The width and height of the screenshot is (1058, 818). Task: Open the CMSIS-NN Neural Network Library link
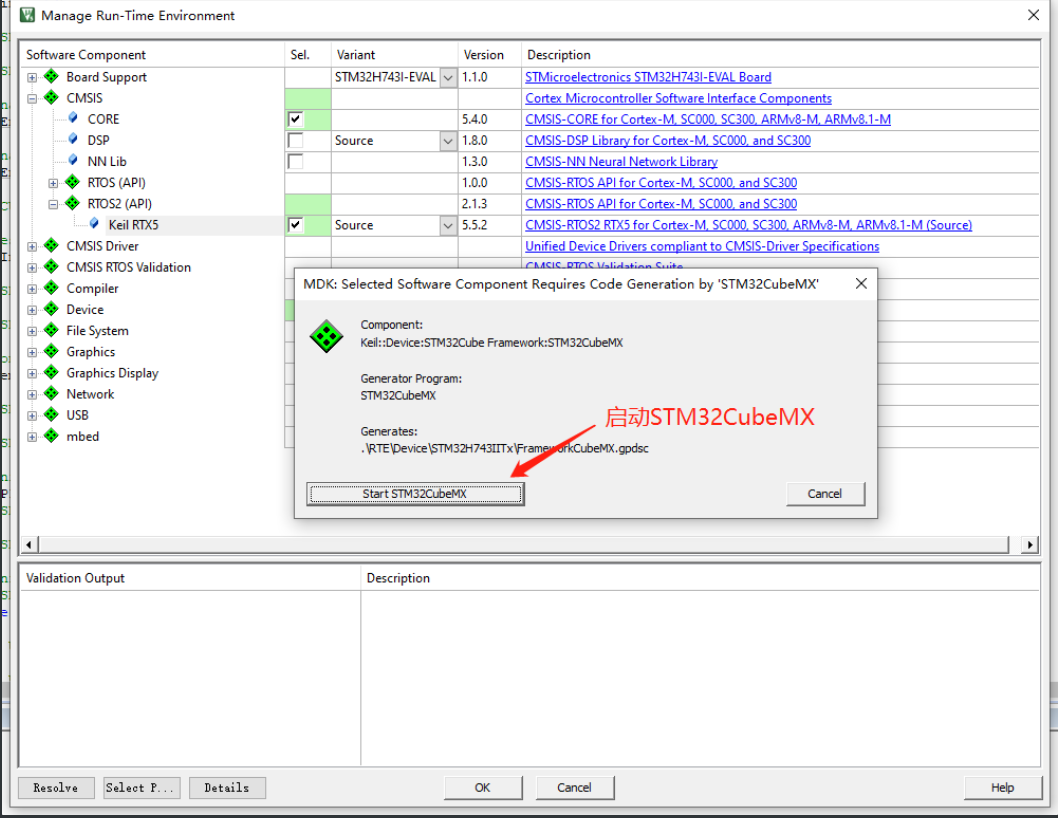point(621,161)
